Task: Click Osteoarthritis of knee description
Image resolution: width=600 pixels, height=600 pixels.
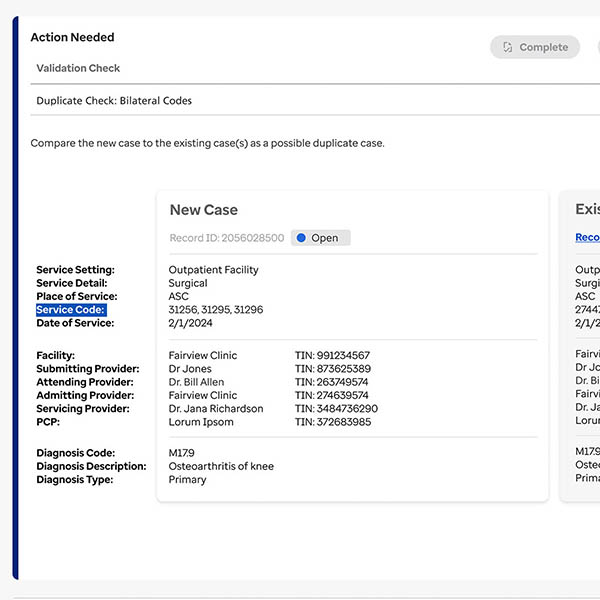Action: [x=221, y=466]
